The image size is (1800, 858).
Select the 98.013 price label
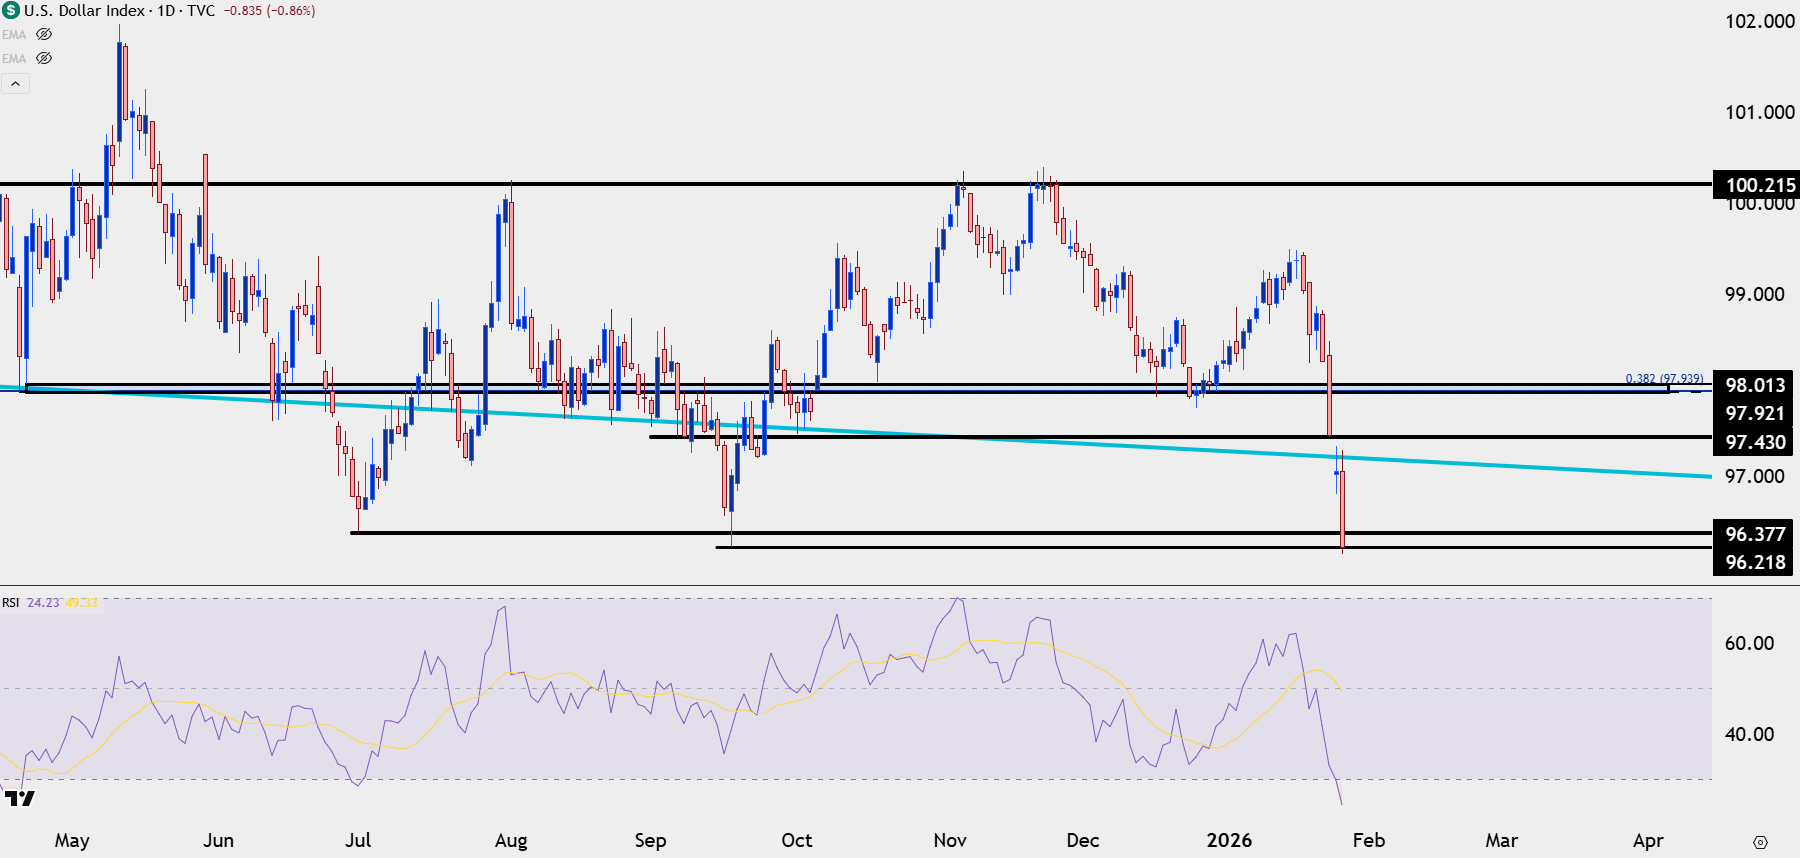[x=1755, y=385]
